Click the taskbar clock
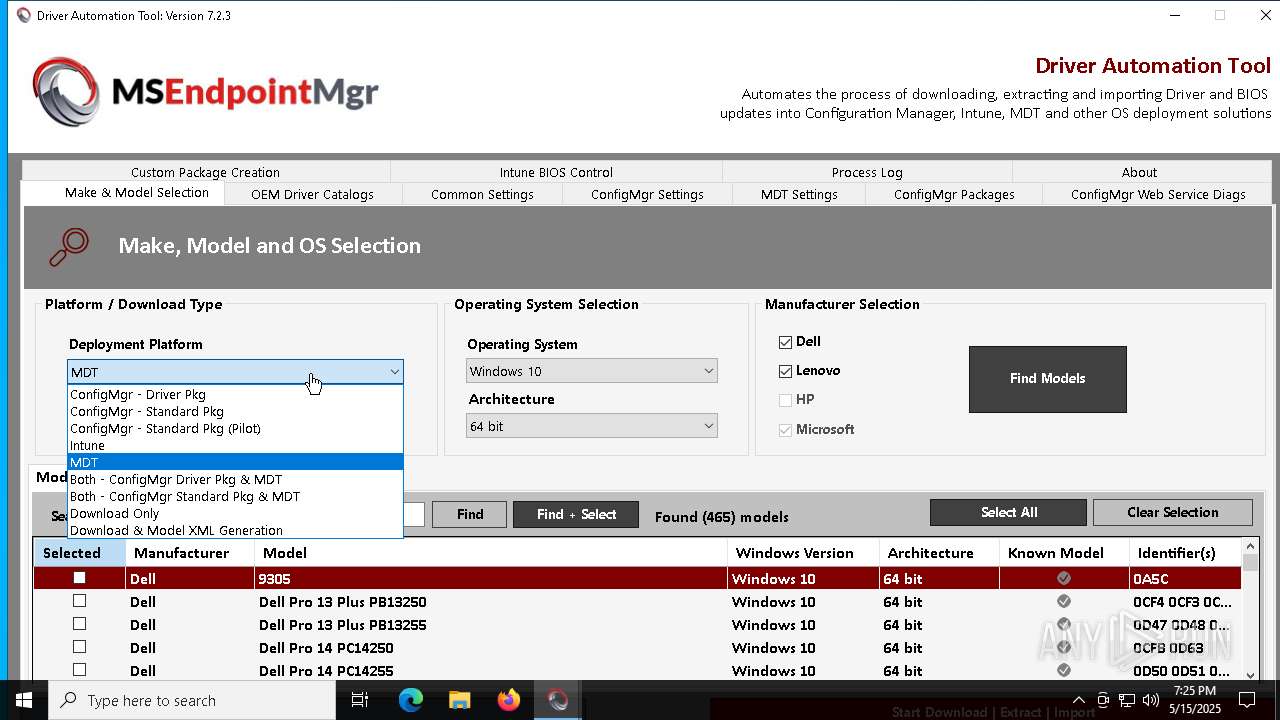 (1194, 700)
